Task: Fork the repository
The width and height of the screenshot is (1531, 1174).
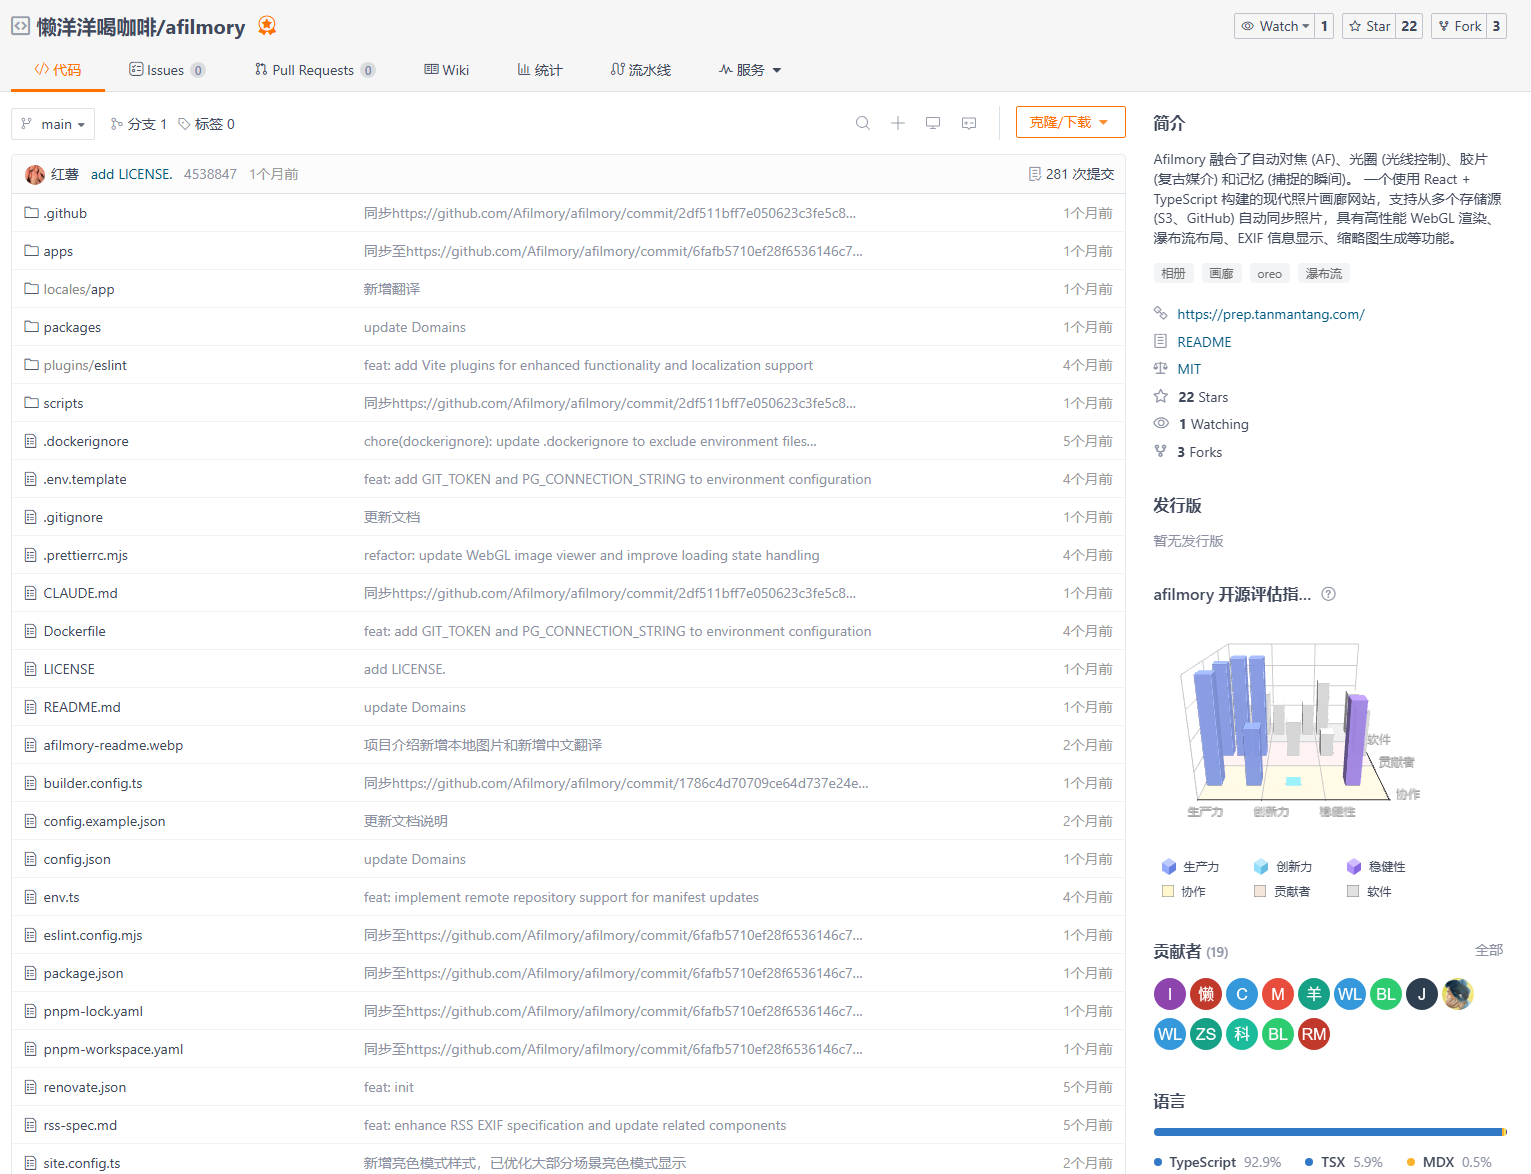Action: click(x=1459, y=26)
